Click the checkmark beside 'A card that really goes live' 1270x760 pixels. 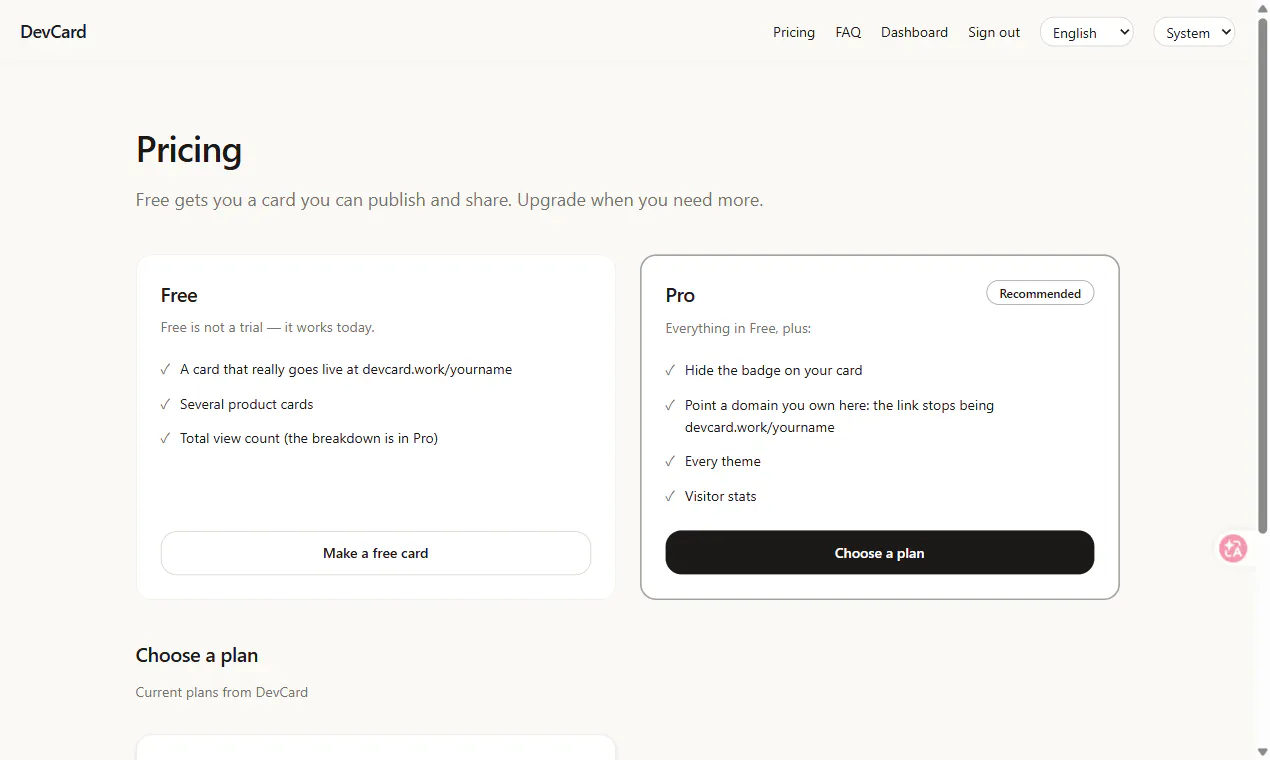click(x=165, y=369)
